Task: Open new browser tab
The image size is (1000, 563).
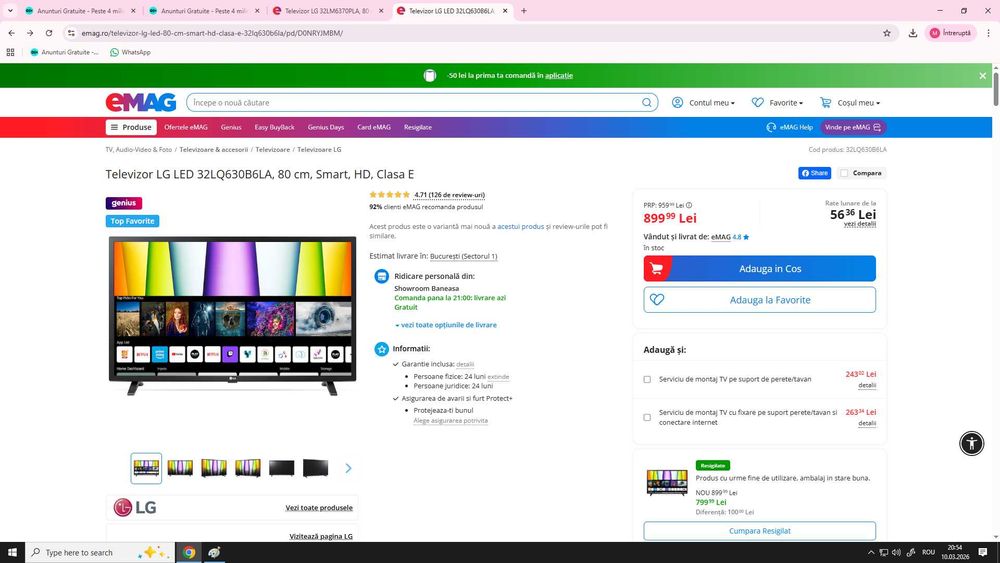Action: coord(524,11)
